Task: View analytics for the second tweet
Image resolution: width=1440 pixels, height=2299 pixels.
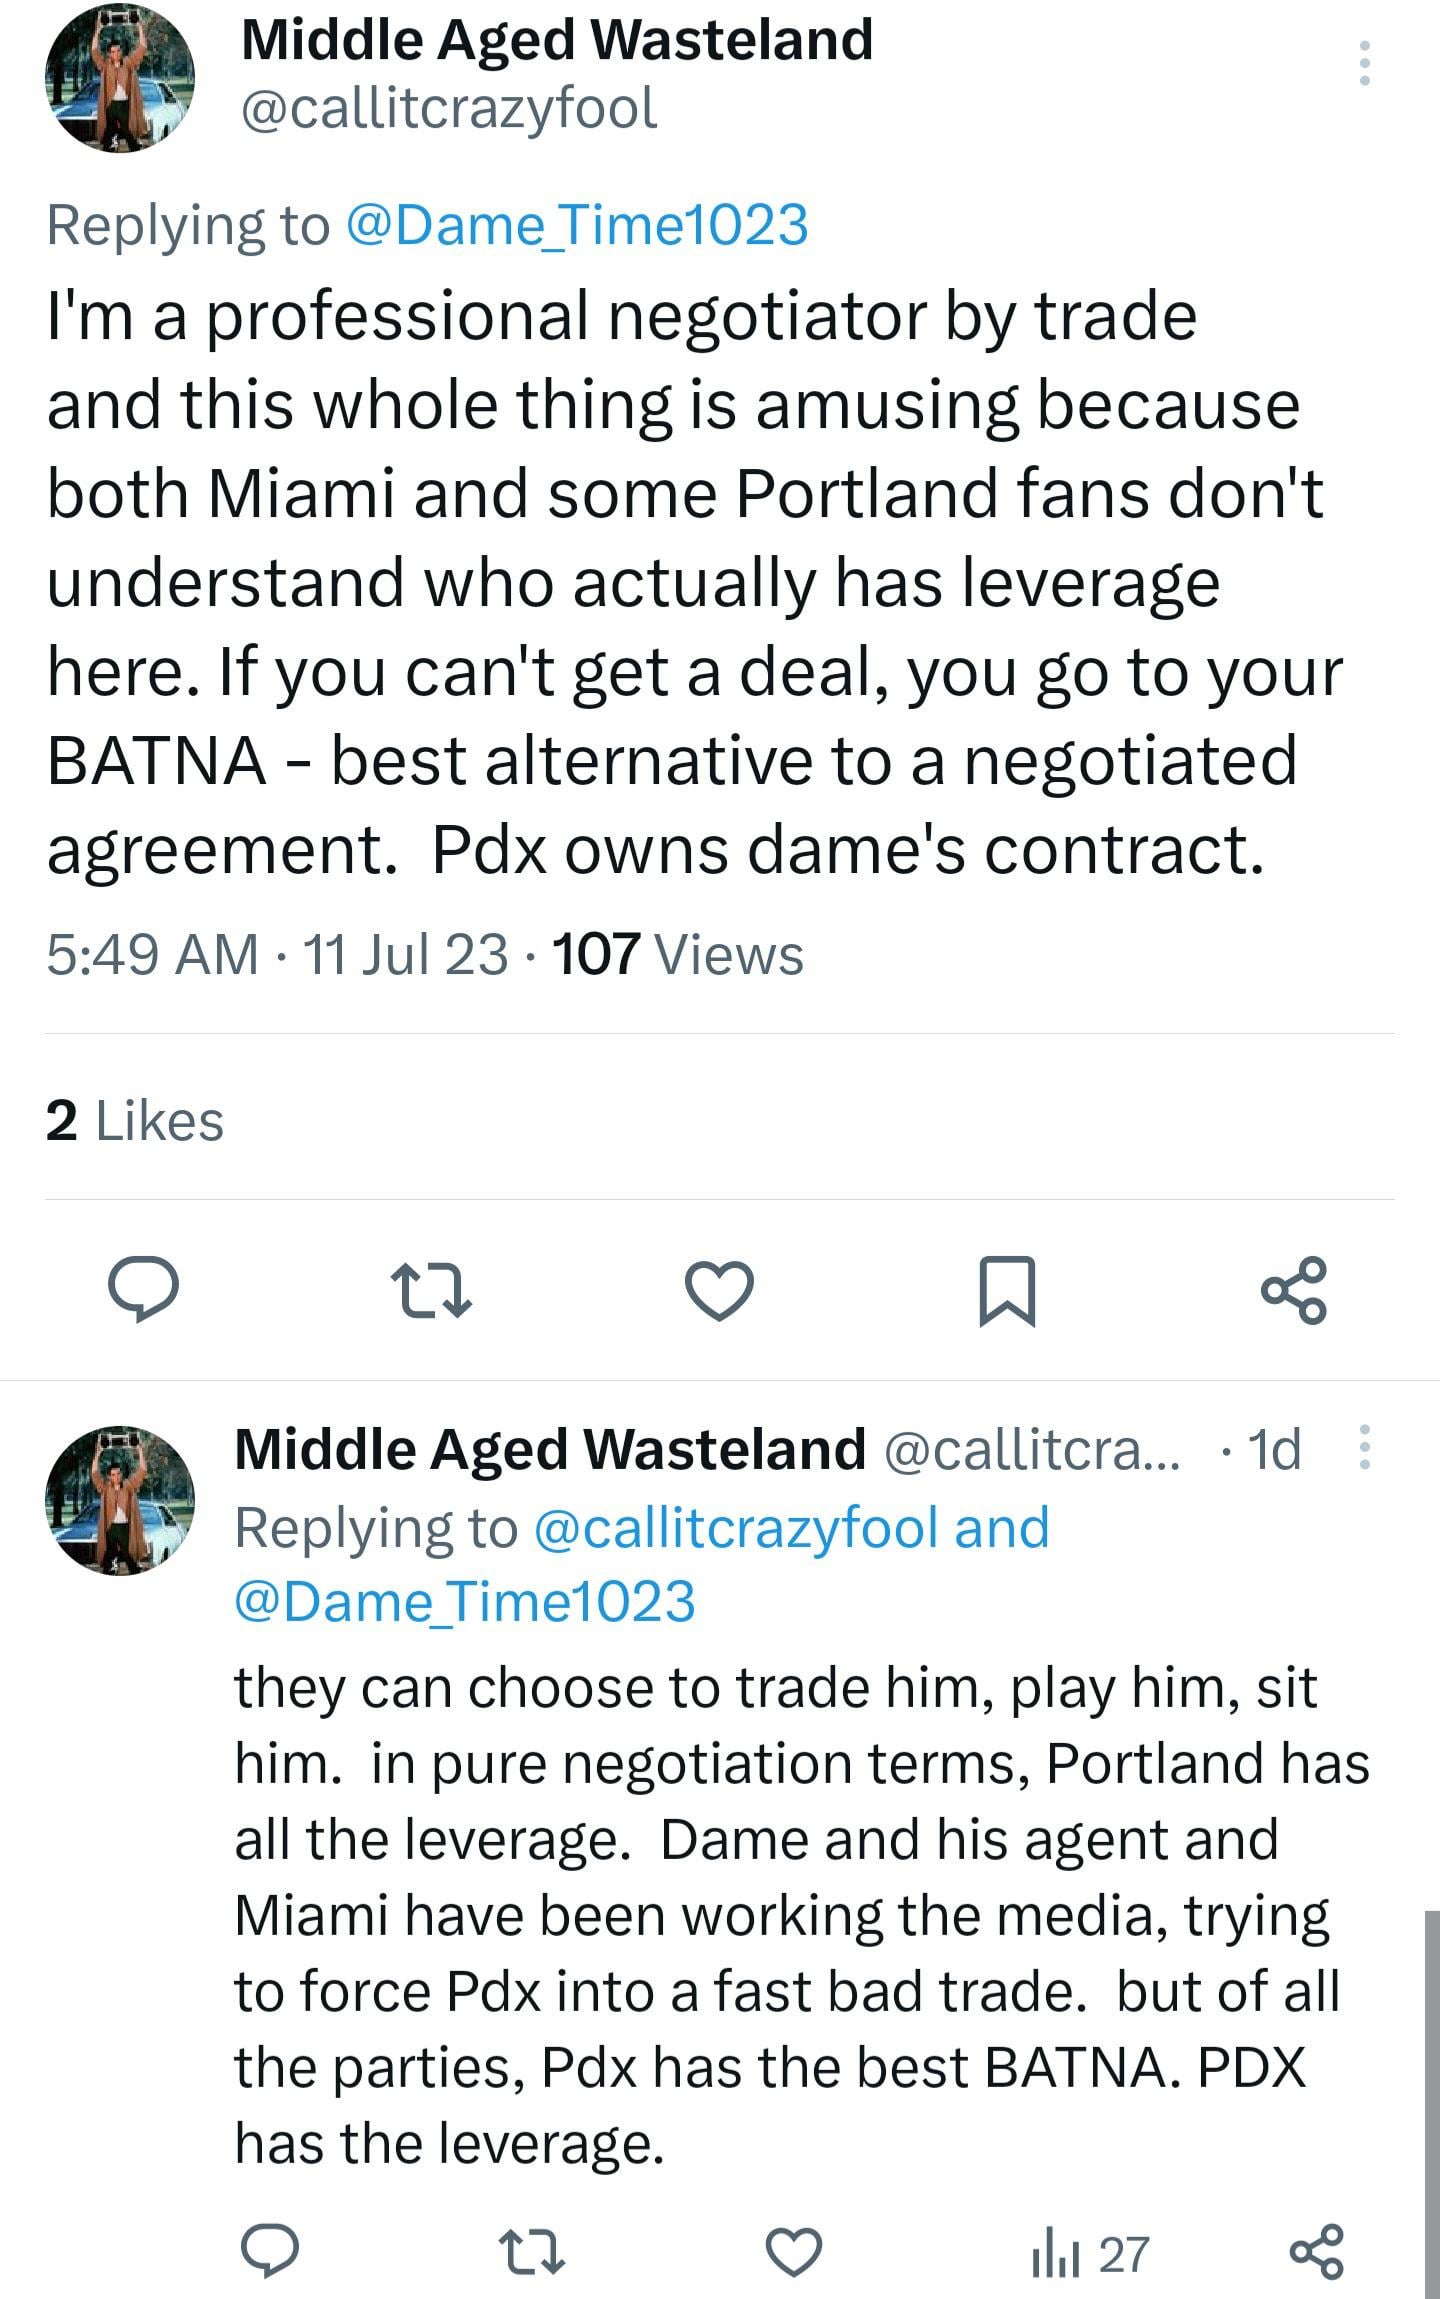Action: point(1090,2254)
